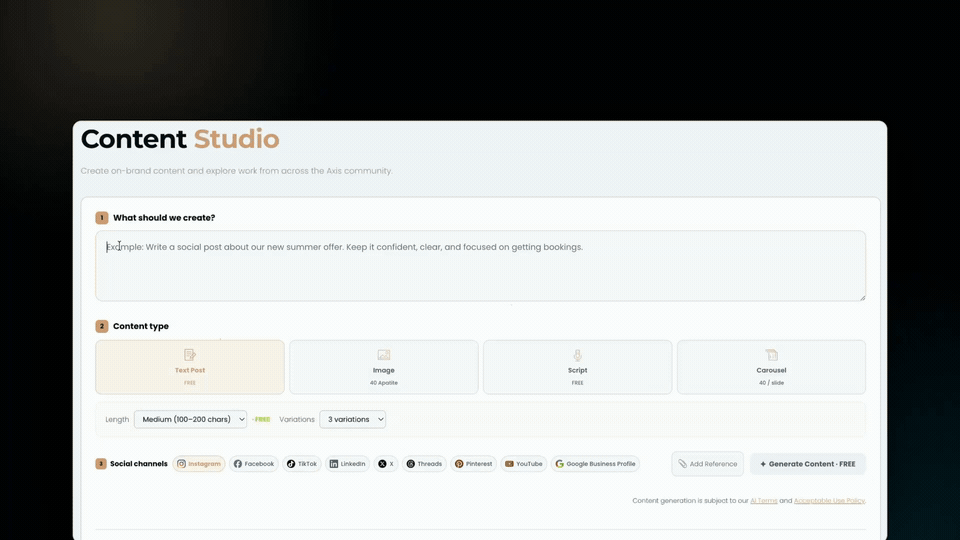Image resolution: width=960 pixels, height=540 pixels.
Task: Choose the Script content type
Action: 577,367
